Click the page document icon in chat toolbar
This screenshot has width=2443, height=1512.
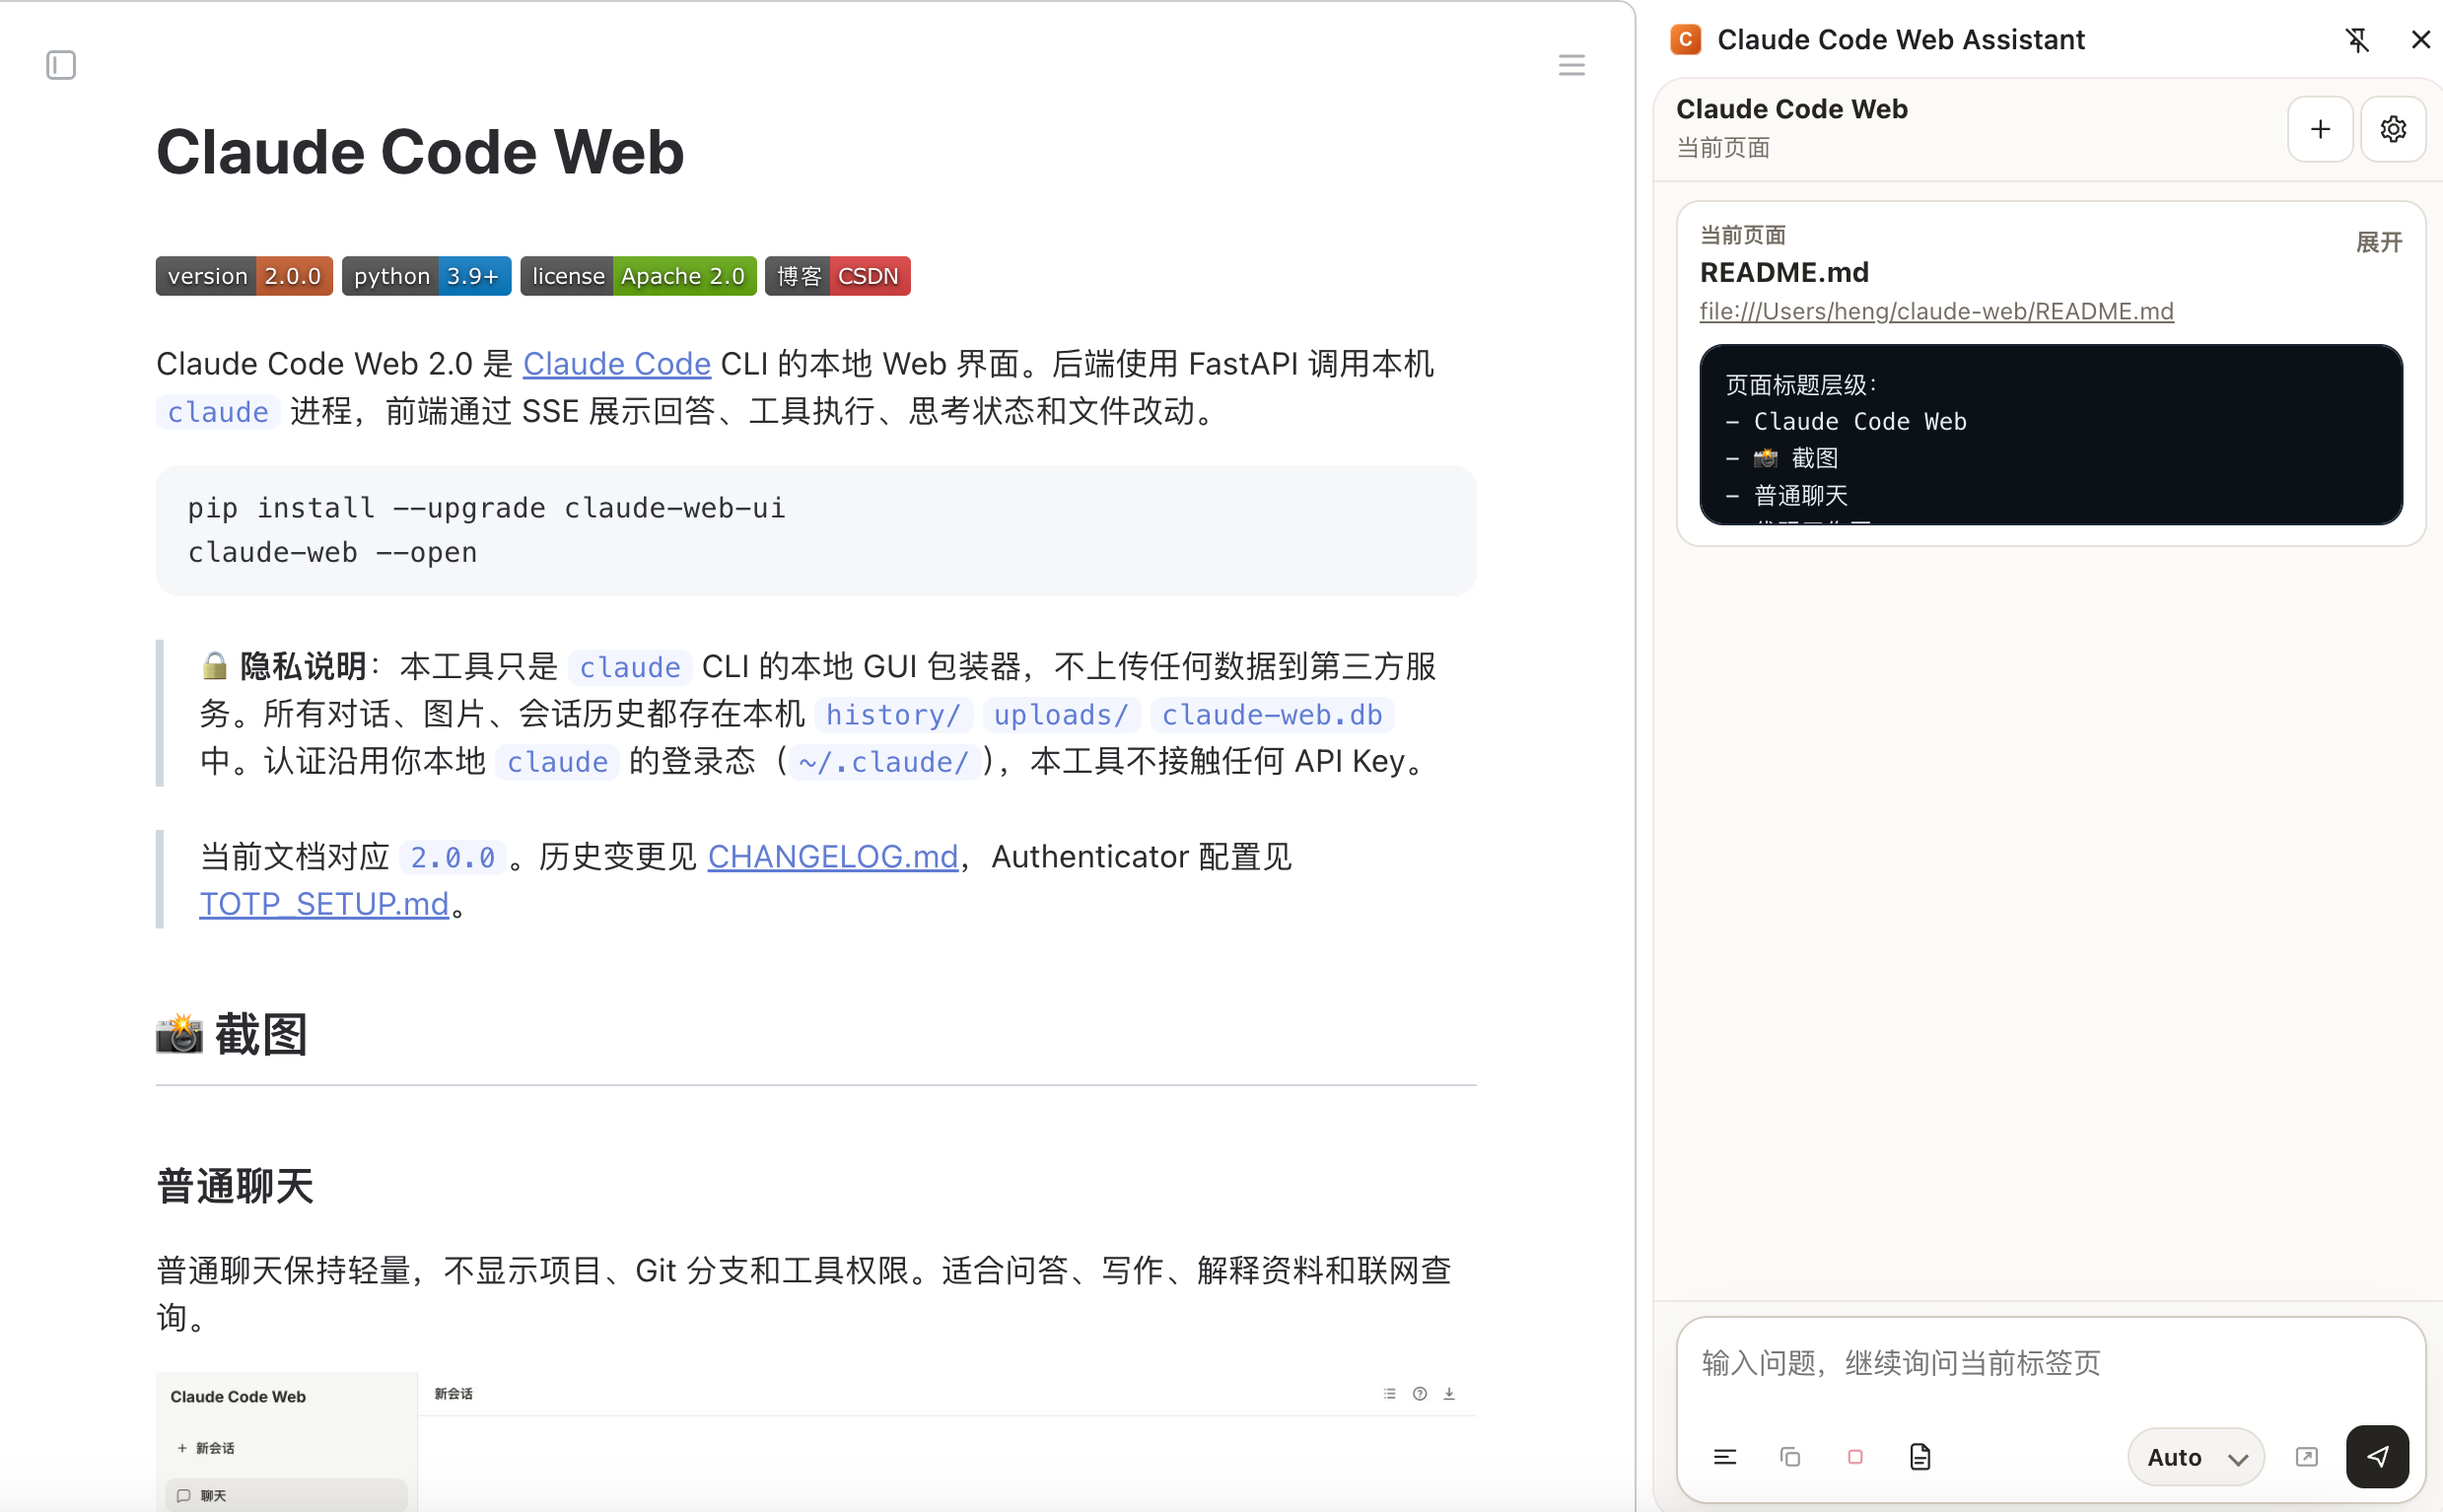coord(1920,1457)
